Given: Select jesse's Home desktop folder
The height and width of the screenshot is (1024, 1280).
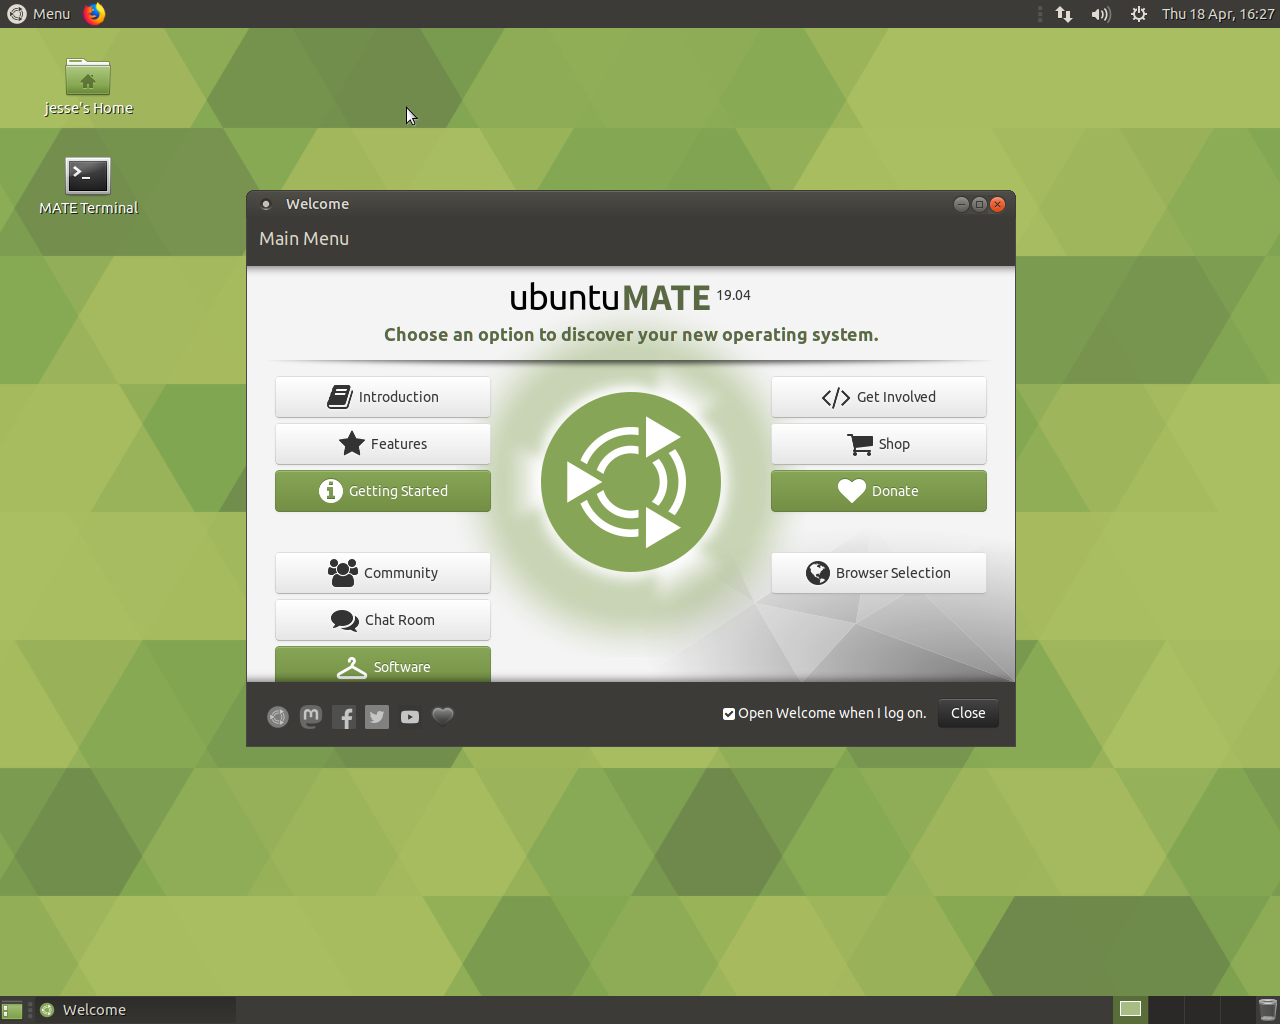Looking at the screenshot, I should [88, 87].
